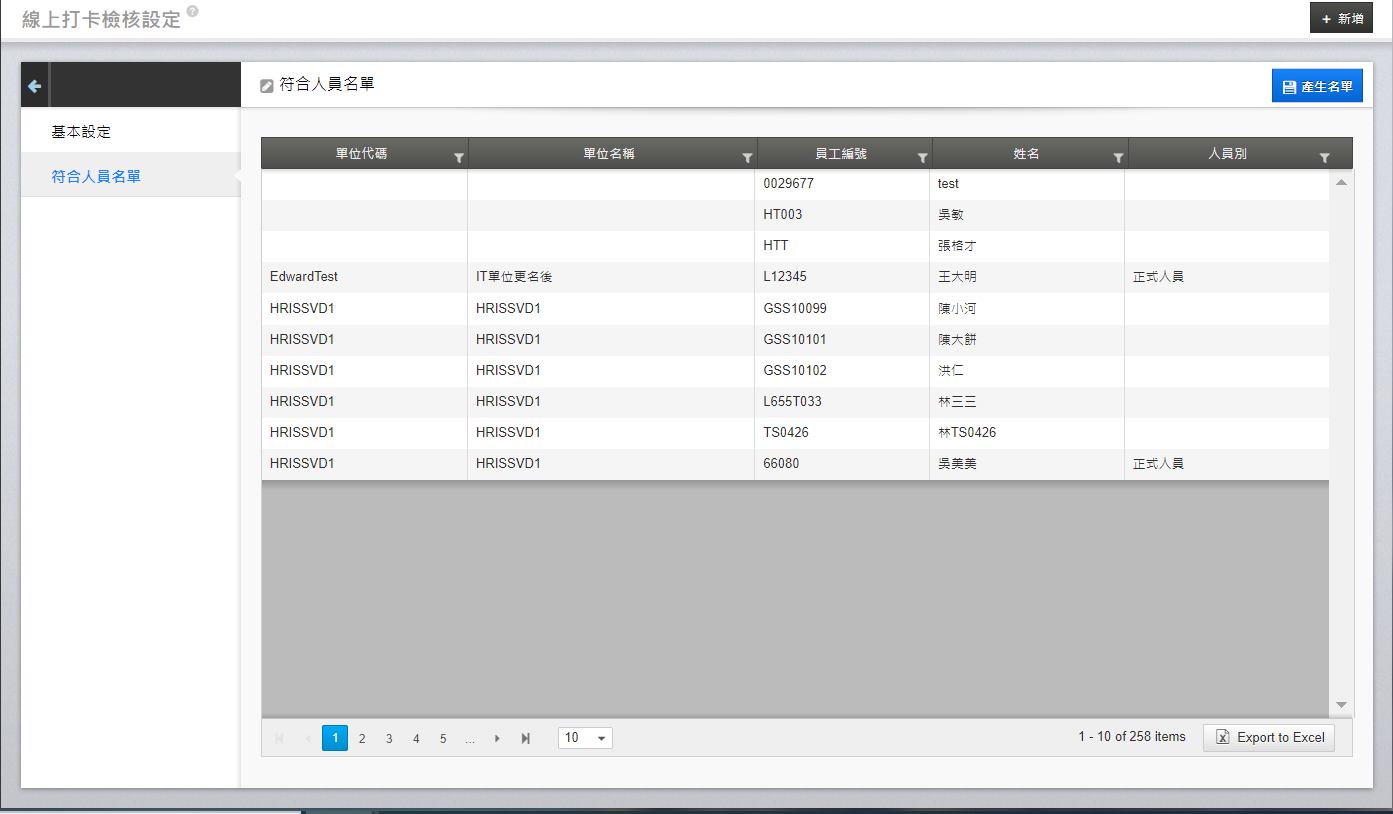This screenshot has height=814, width=1393.
Task: Switch to 基本設定 tab
Action: click(81, 132)
